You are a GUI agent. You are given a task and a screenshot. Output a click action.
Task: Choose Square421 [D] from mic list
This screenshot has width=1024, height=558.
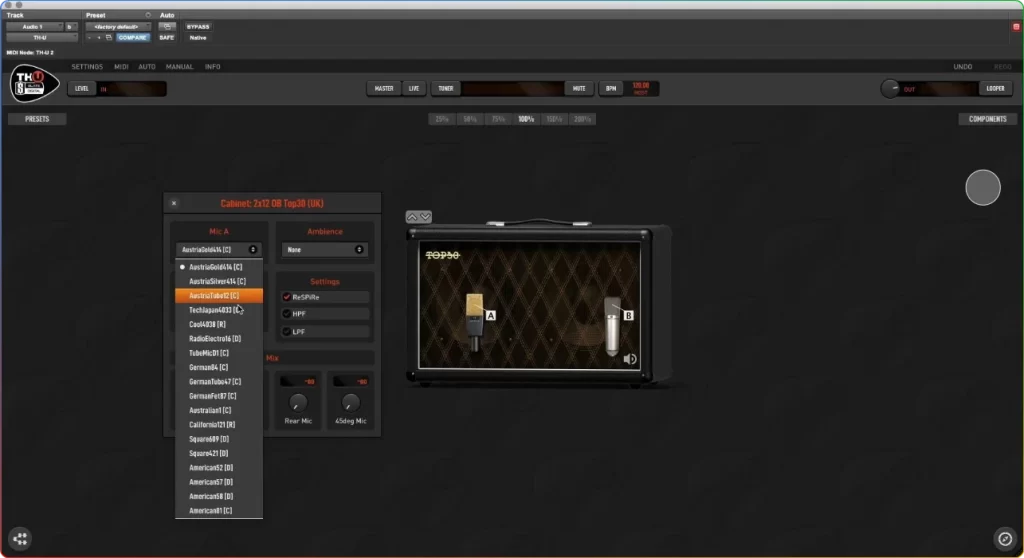[219, 454]
